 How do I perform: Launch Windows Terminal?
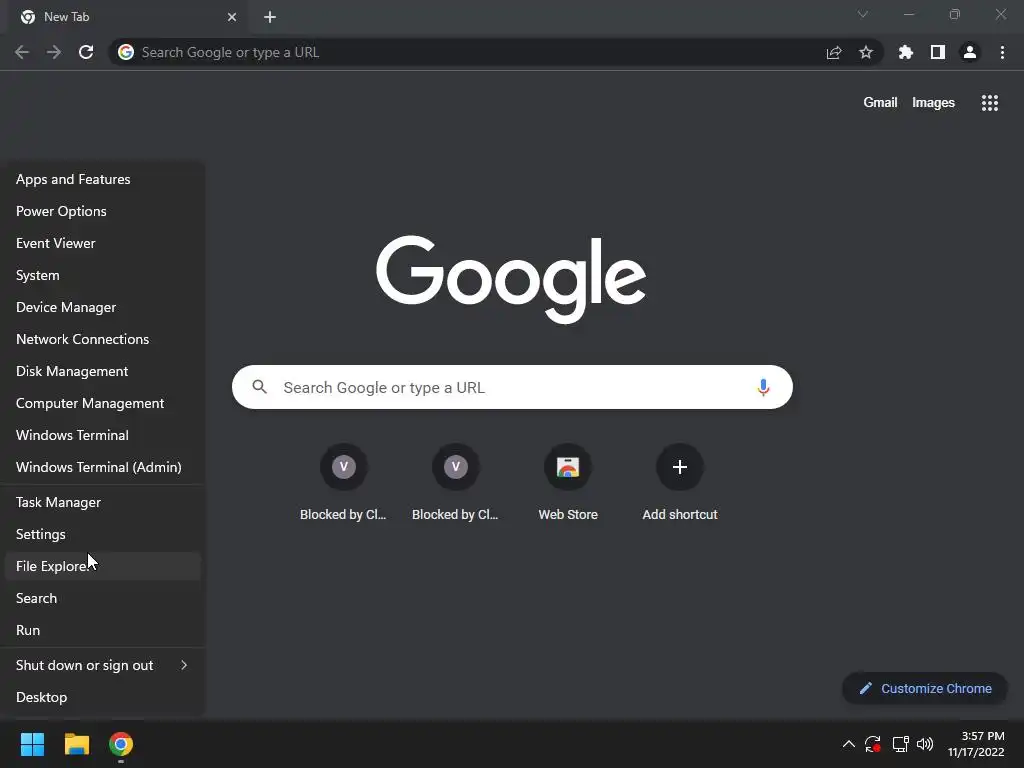[103, 435]
